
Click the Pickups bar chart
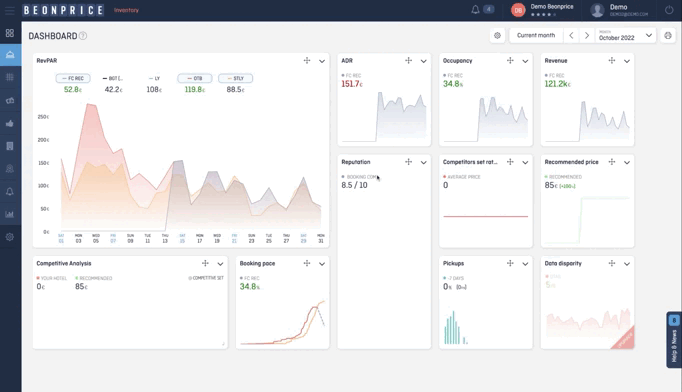tap(455, 327)
